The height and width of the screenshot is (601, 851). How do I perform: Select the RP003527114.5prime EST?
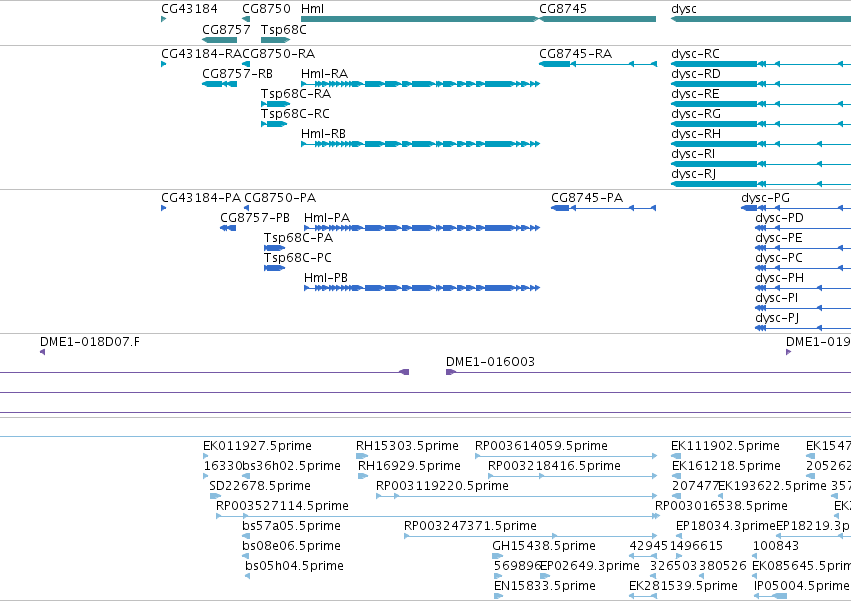[x=438, y=516]
